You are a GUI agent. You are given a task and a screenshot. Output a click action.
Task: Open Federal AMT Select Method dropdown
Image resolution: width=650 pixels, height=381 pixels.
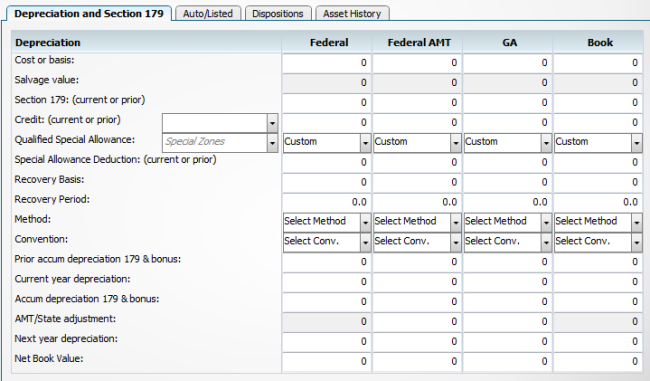click(x=456, y=223)
